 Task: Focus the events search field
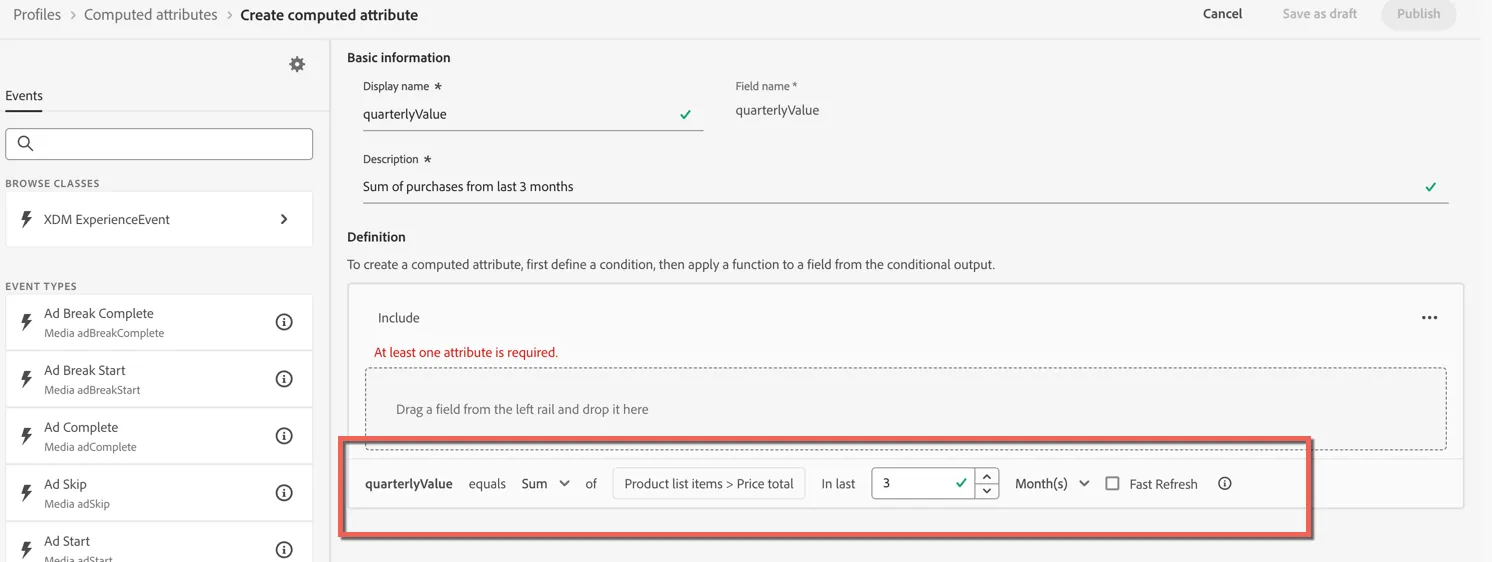coord(159,144)
